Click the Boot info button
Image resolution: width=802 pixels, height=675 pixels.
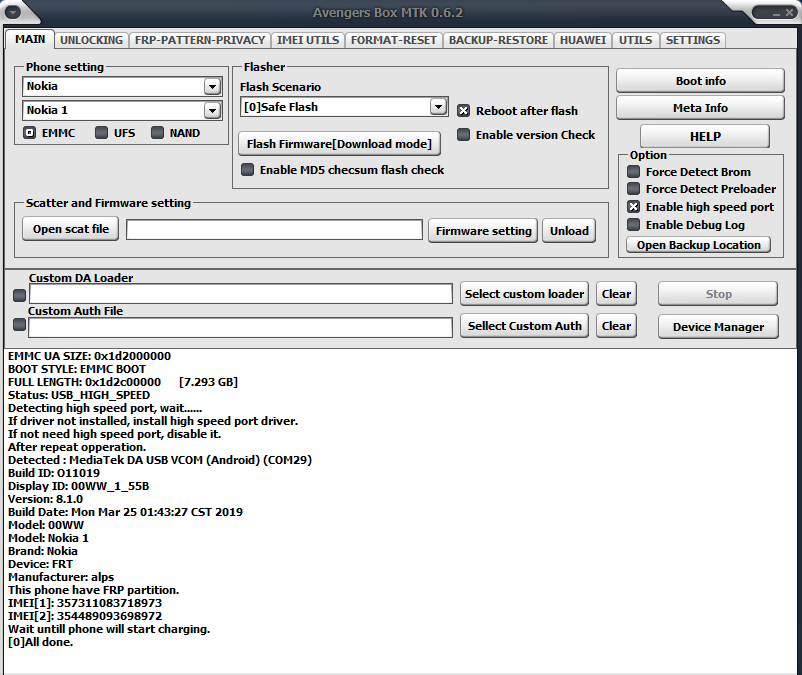click(700, 81)
